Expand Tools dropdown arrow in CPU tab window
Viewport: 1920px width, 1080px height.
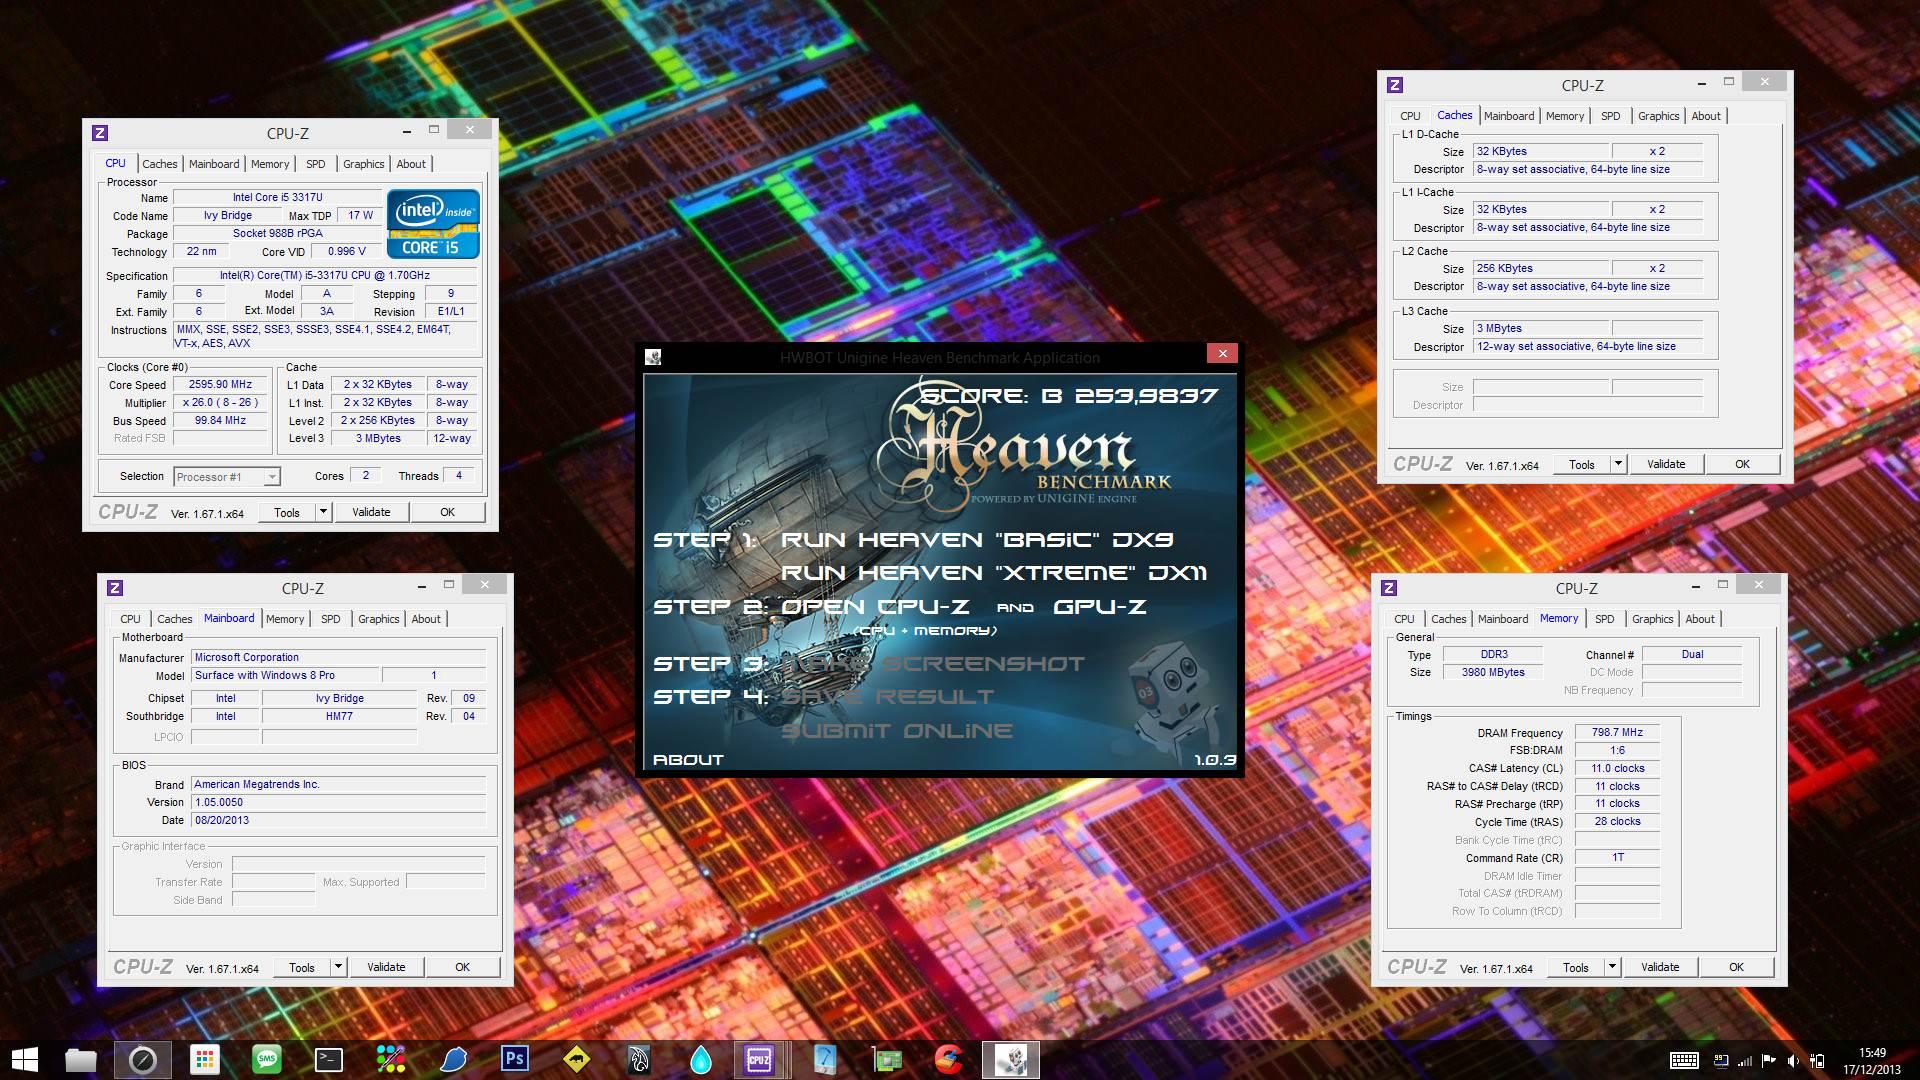323,512
